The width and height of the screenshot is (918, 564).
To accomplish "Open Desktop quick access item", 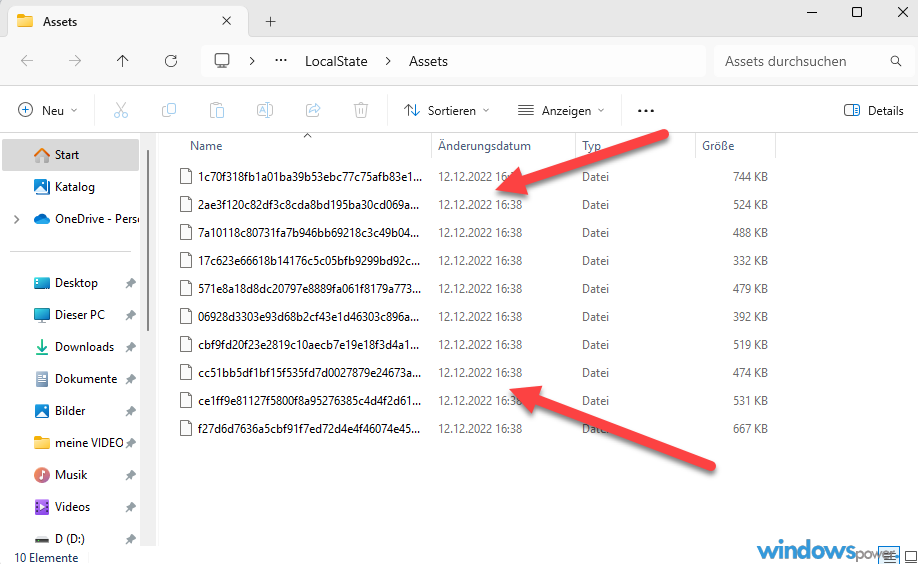I will click(66, 283).
